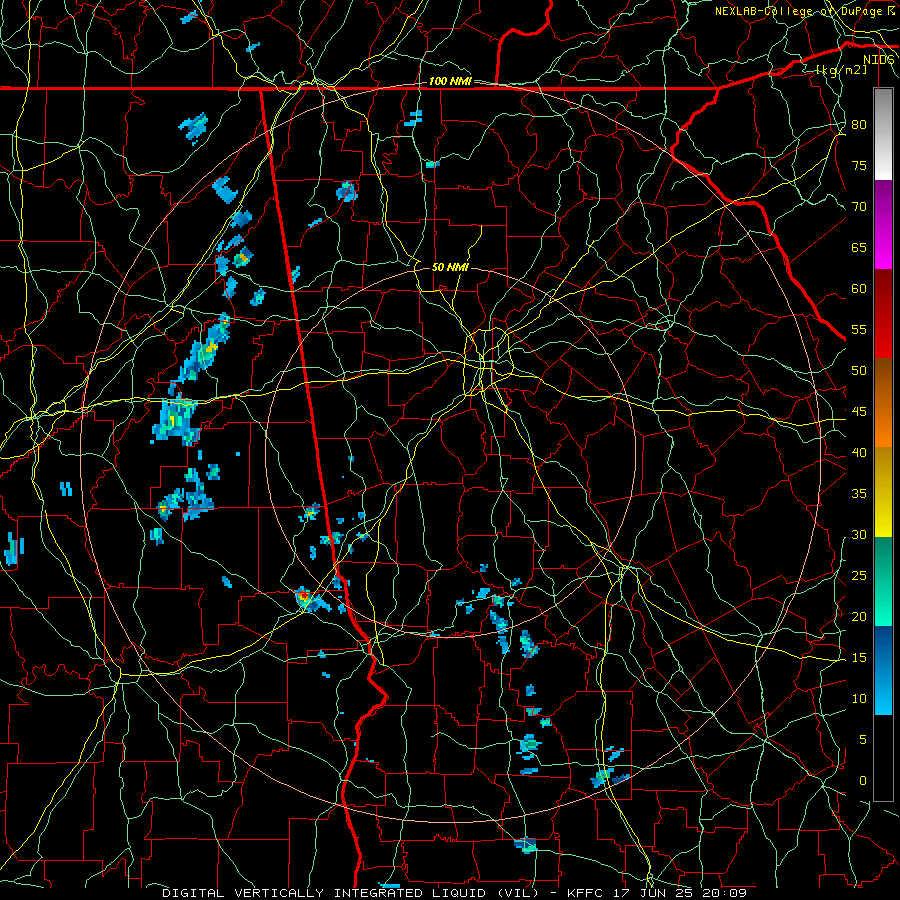Click 'DIGITAL VERTICALLY INTEGRATED LIQUID (VIL)' product title
Image resolution: width=900 pixels, height=900 pixels.
point(350,893)
